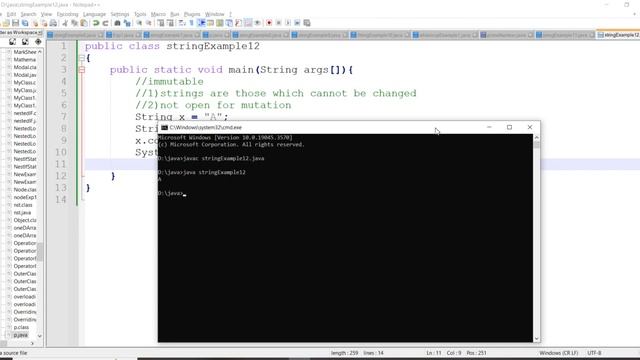640x360 pixels.
Task: Open the Plugins menu
Action: click(192, 14)
